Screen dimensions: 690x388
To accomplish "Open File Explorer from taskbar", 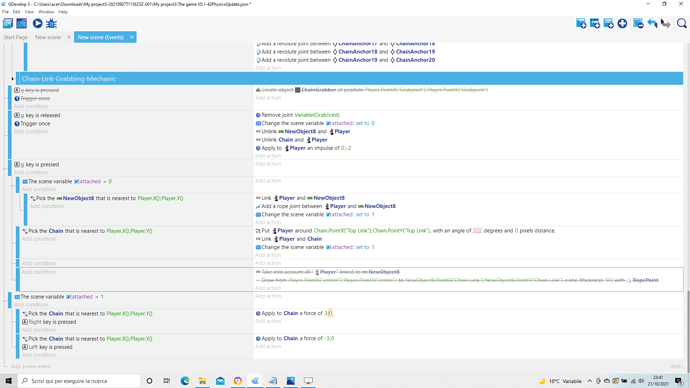I will tap(202, 381).
